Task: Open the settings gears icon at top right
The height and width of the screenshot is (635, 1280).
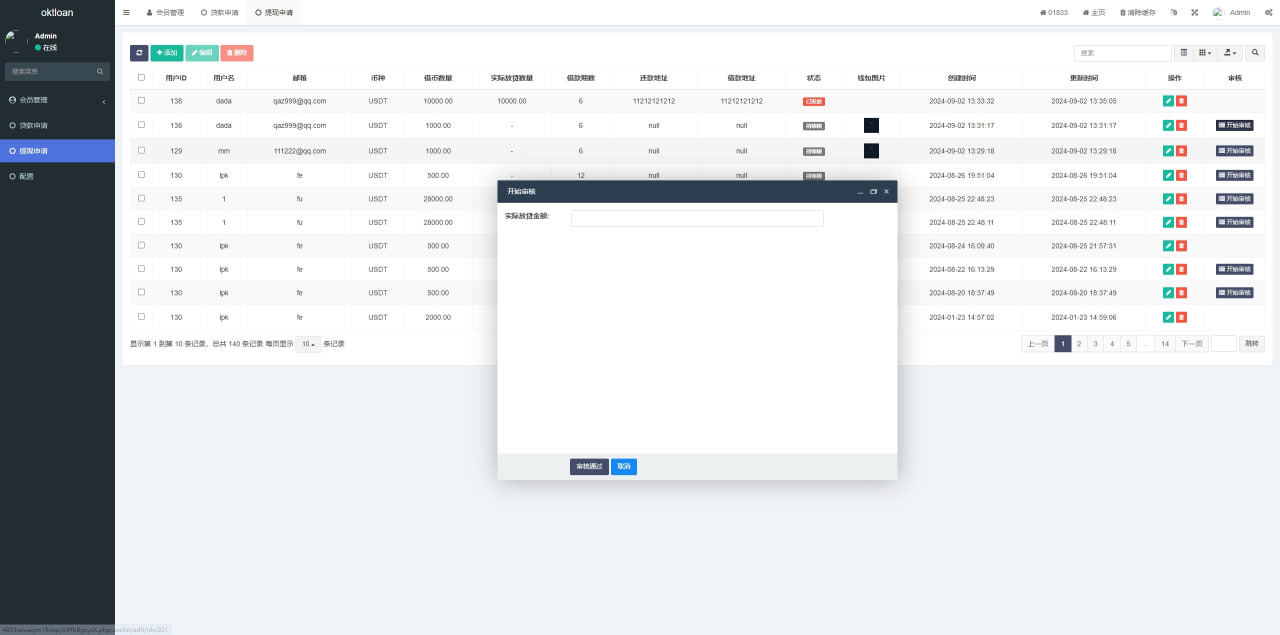Action: [x=1267, y=13]
